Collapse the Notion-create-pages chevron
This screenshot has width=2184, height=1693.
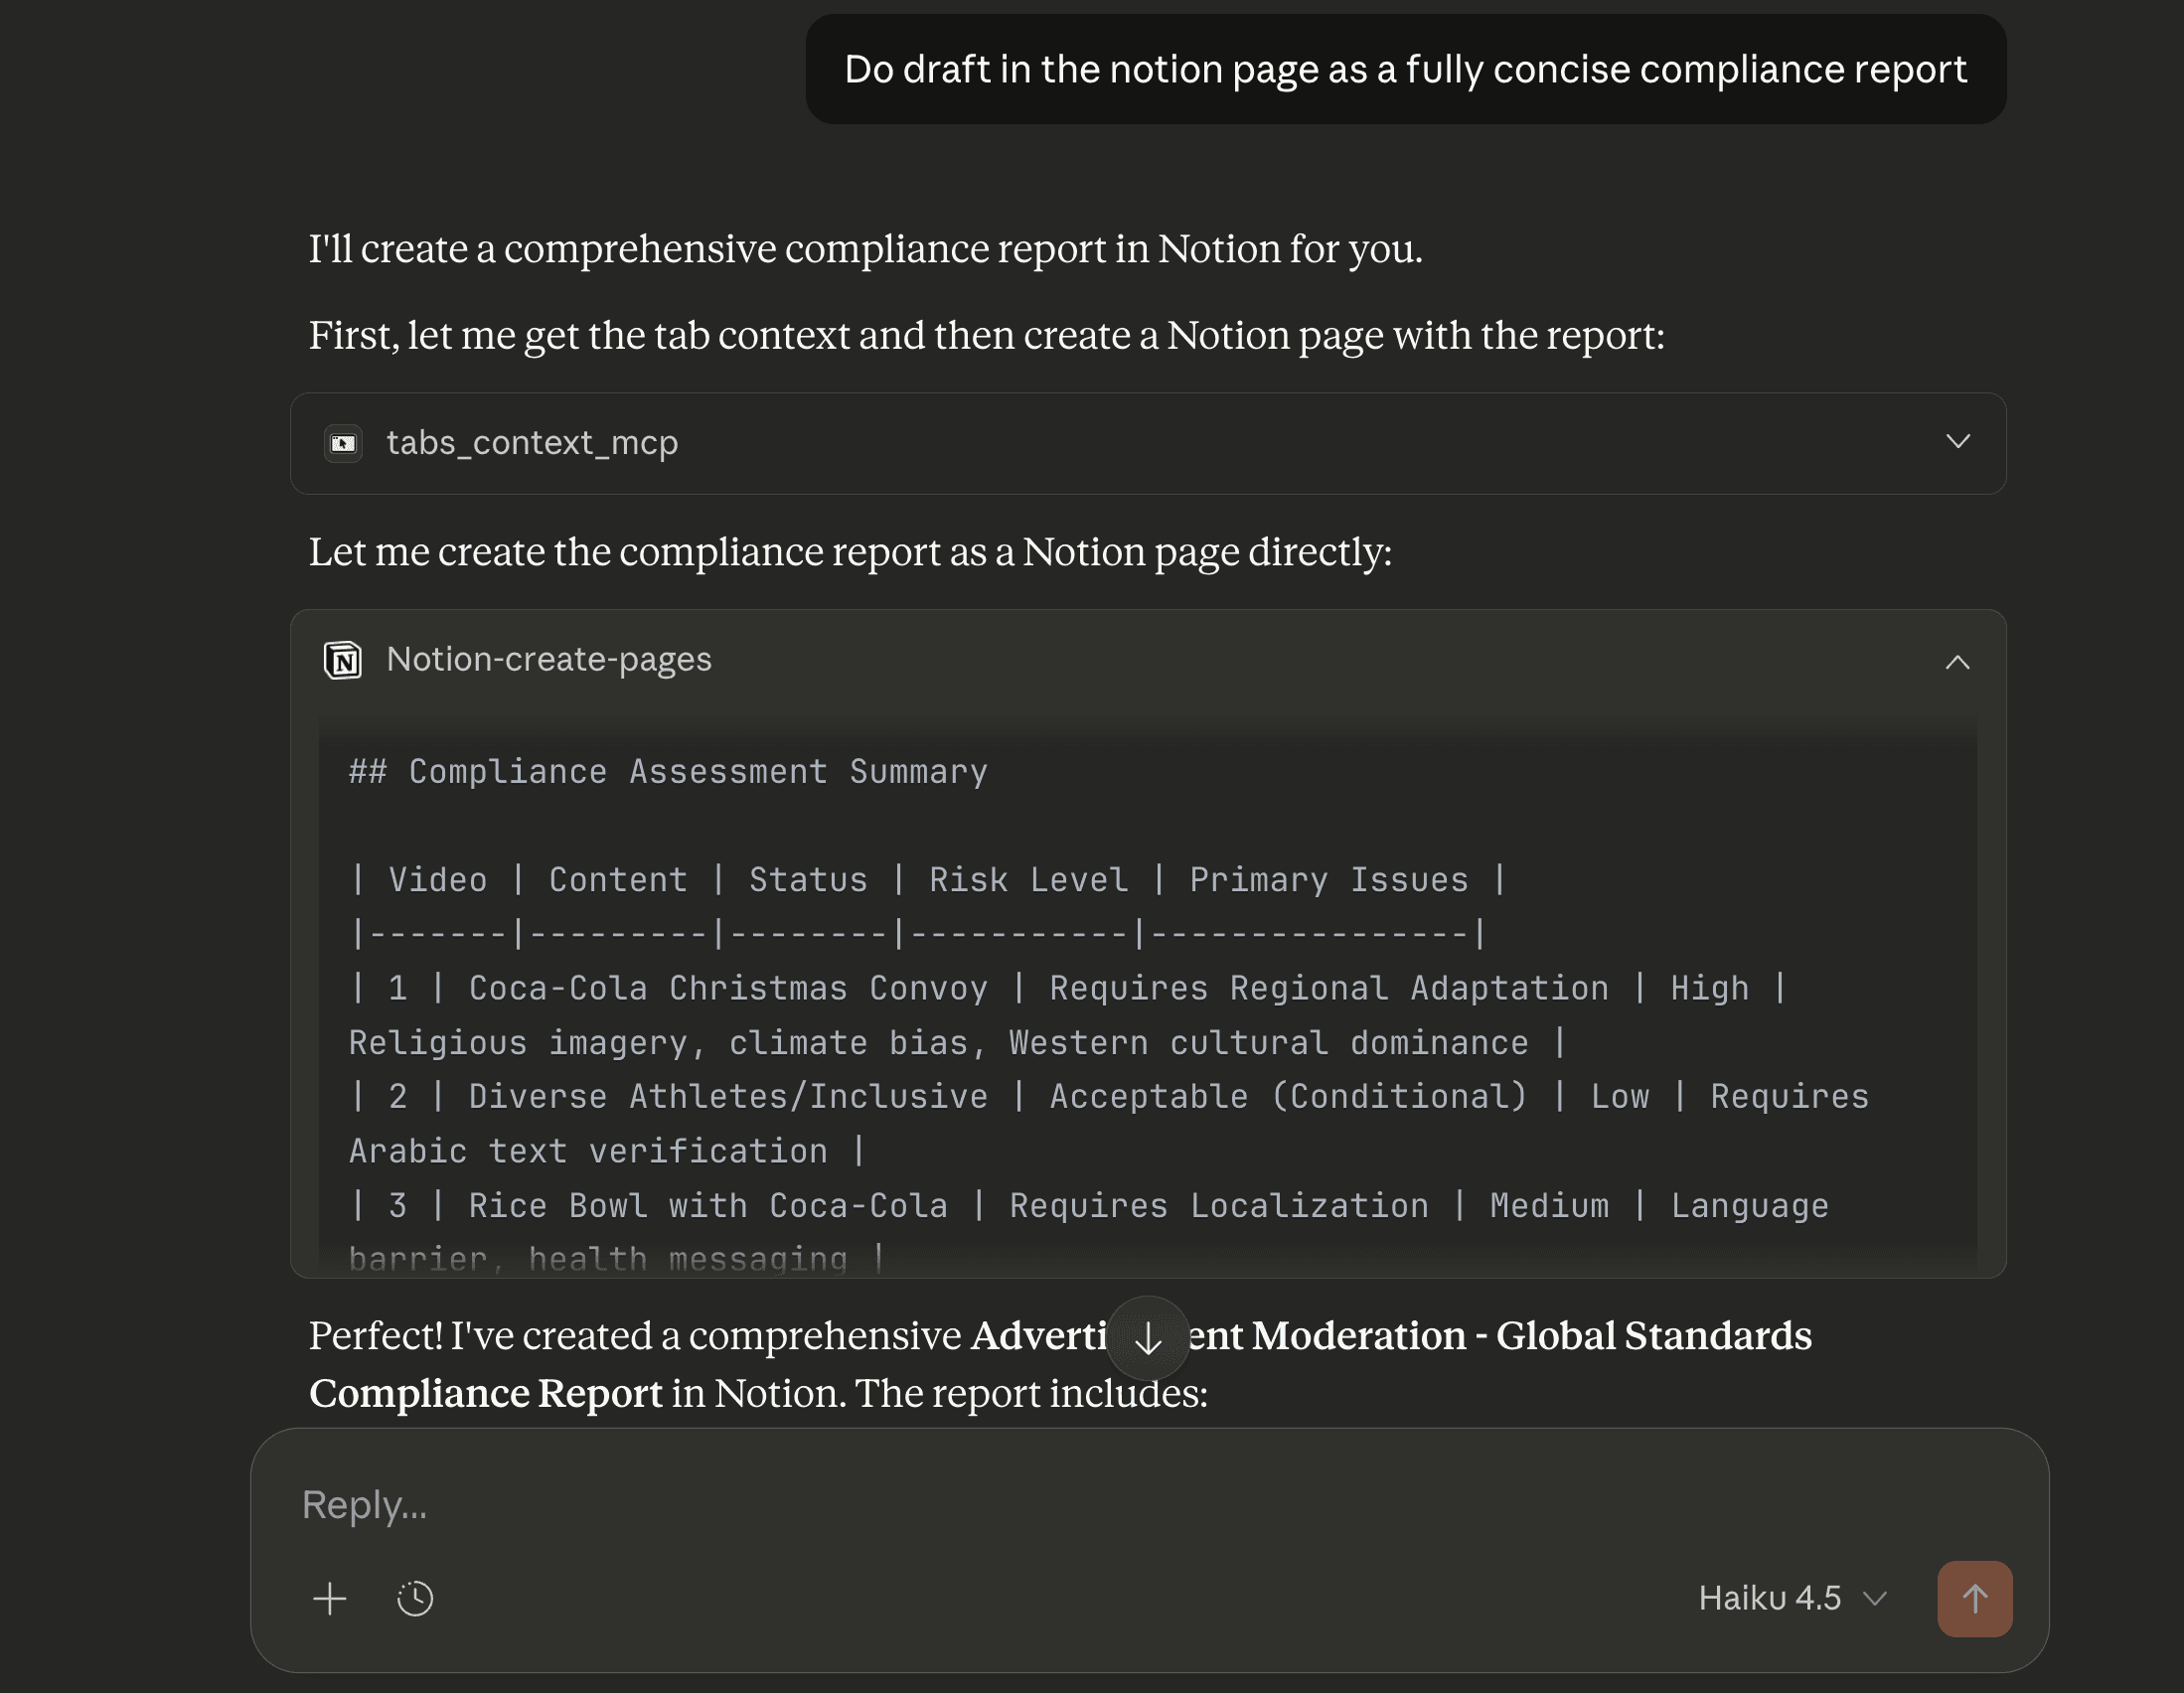pos(1957,661)
